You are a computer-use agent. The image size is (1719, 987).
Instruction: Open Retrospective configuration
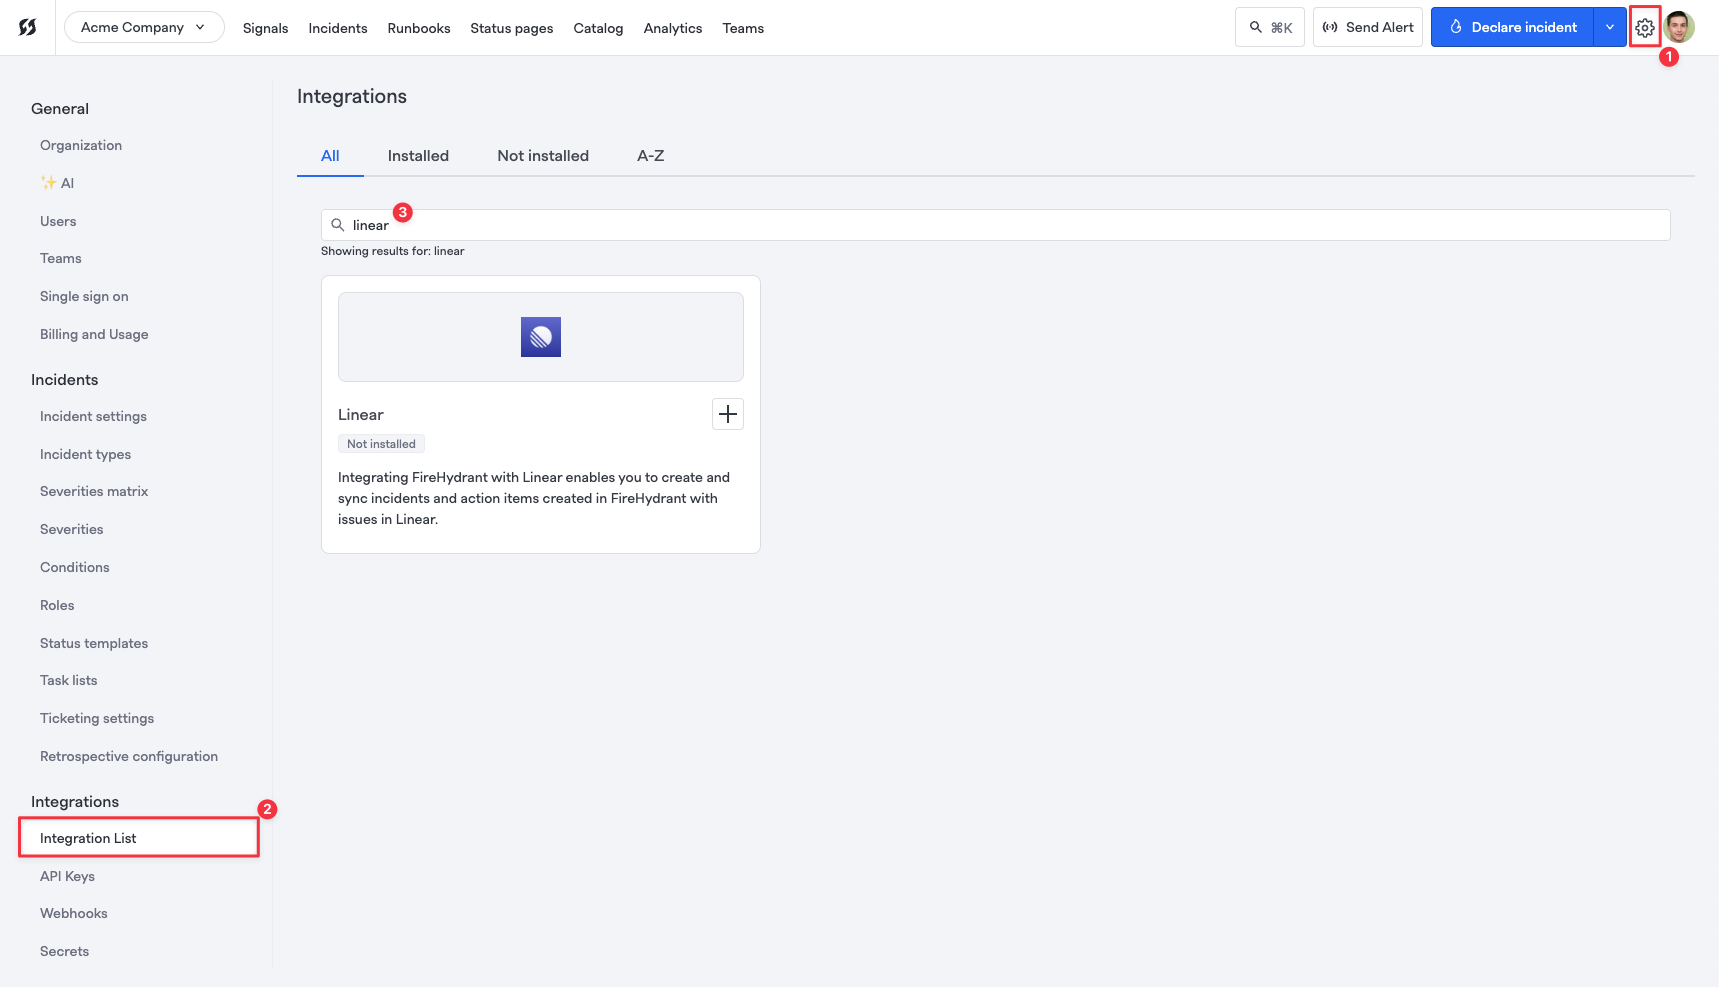tap(129, 756)
